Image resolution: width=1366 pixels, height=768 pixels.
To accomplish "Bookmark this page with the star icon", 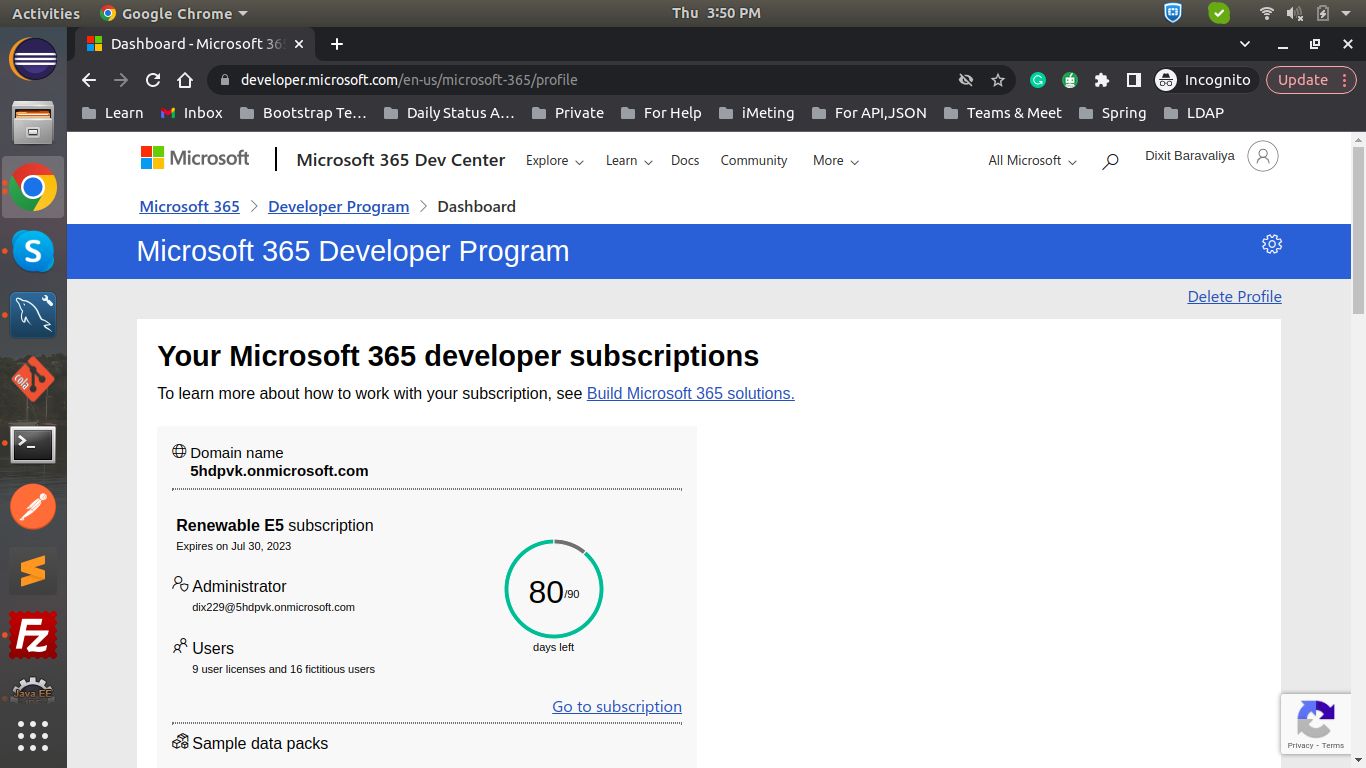I will (997, 80).
